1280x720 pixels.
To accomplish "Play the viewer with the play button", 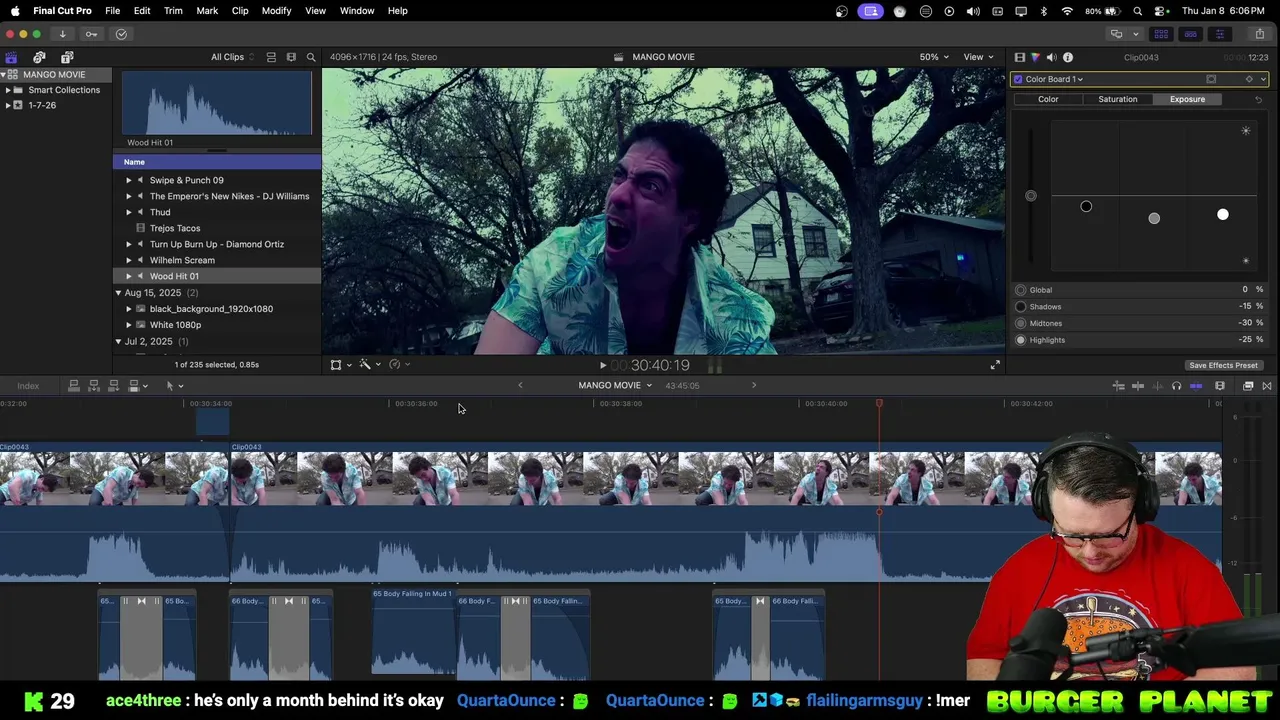I will [602, 366].
